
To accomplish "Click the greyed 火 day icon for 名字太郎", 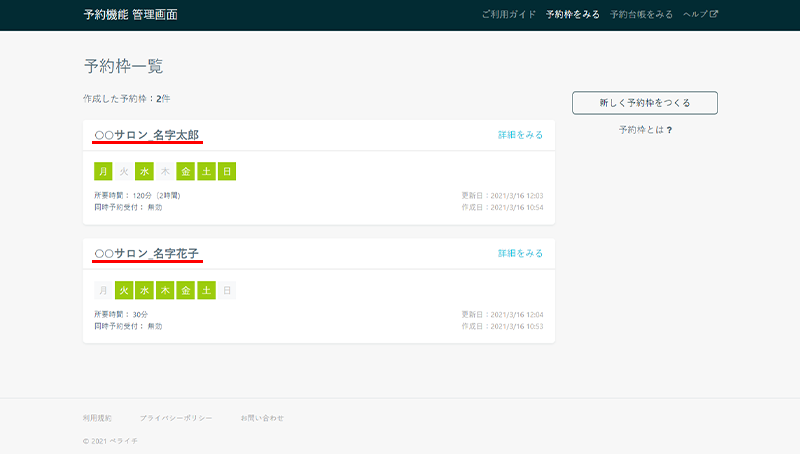I will (x=124, y=171).
